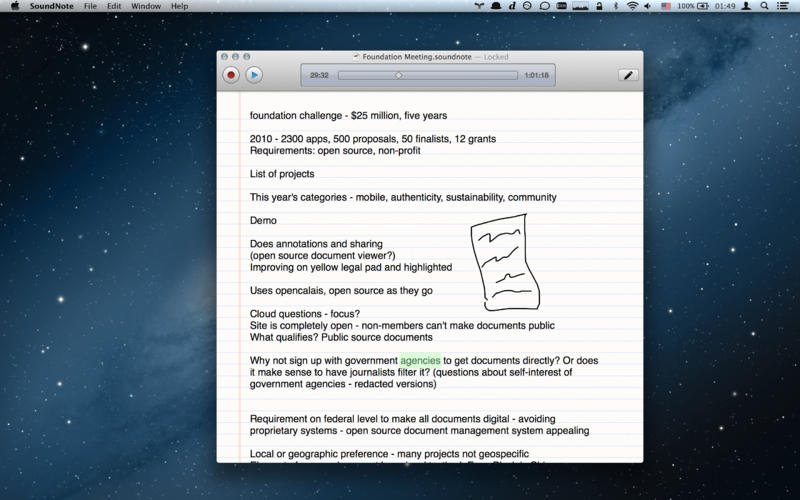This screenshot has width=800, height=500.
Task: Open the Window menu
Action: click(146, 6)
